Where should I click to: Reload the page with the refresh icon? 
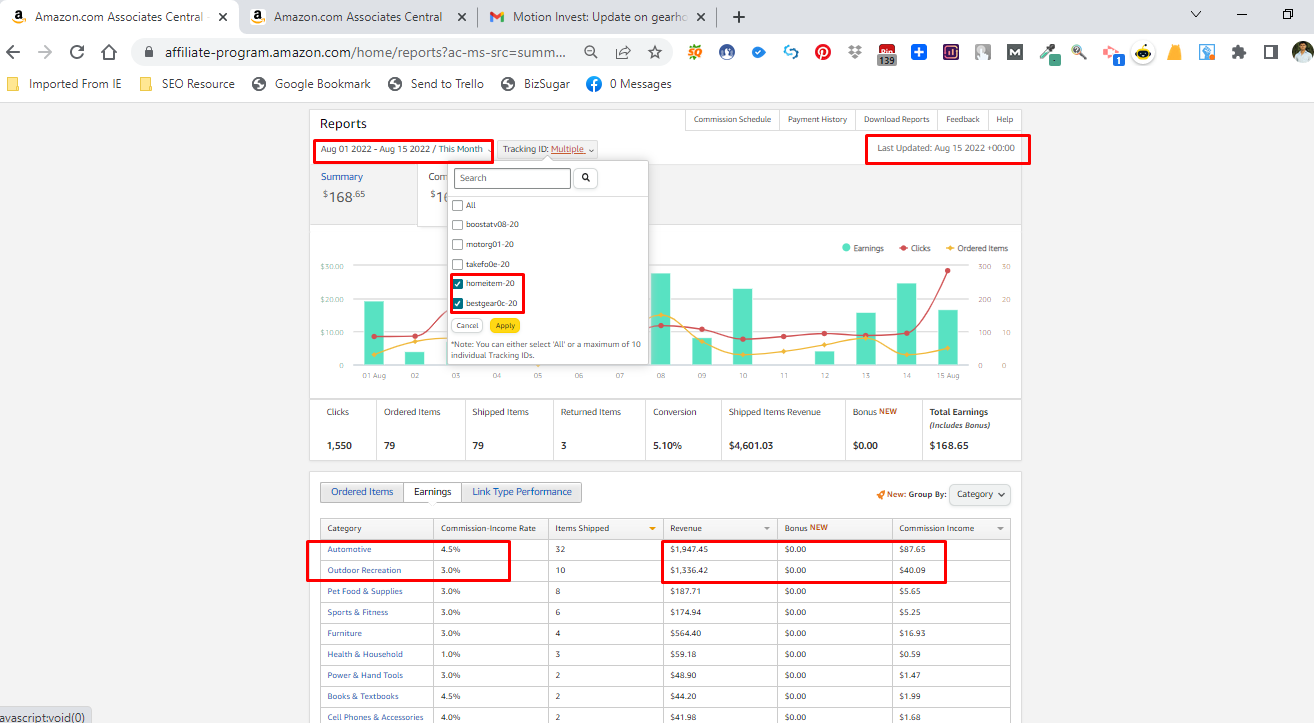point(77,52)
